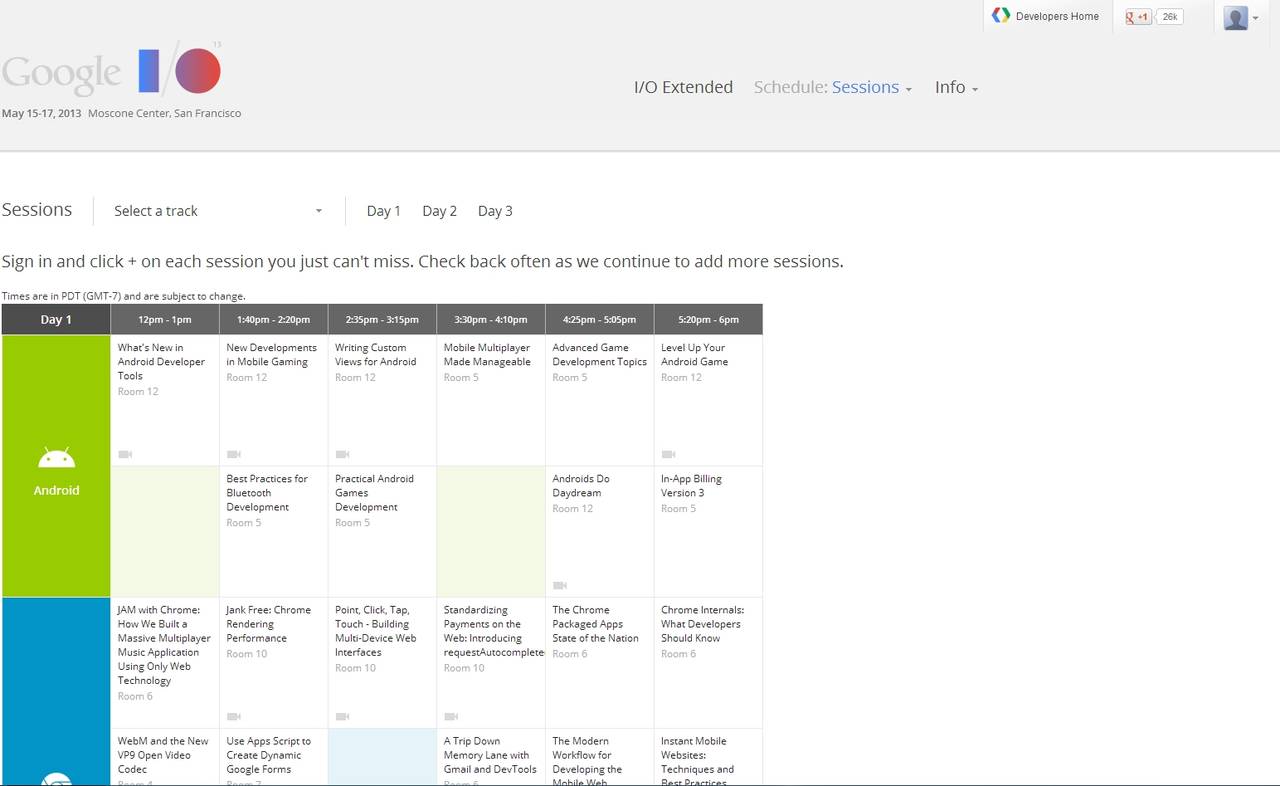Screen dimensions: 1280x786
Task: Click video icon in Standardizing Payments on the Web cell
Action: 451,716
